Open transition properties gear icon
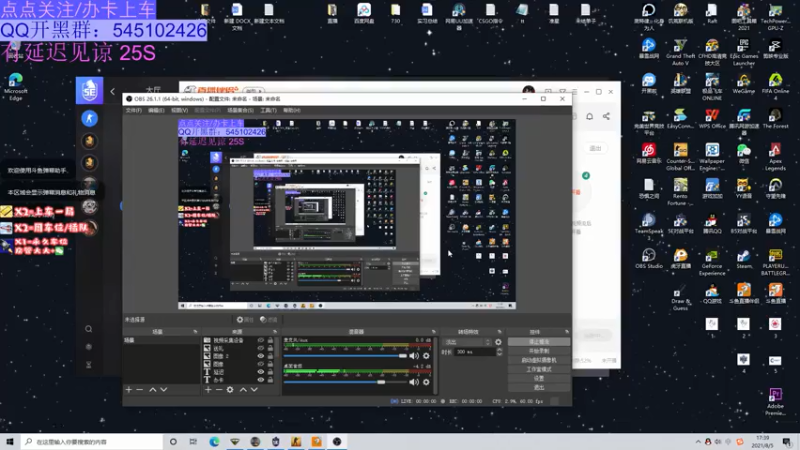The image size is (800, 450). (x=498, y=342)
